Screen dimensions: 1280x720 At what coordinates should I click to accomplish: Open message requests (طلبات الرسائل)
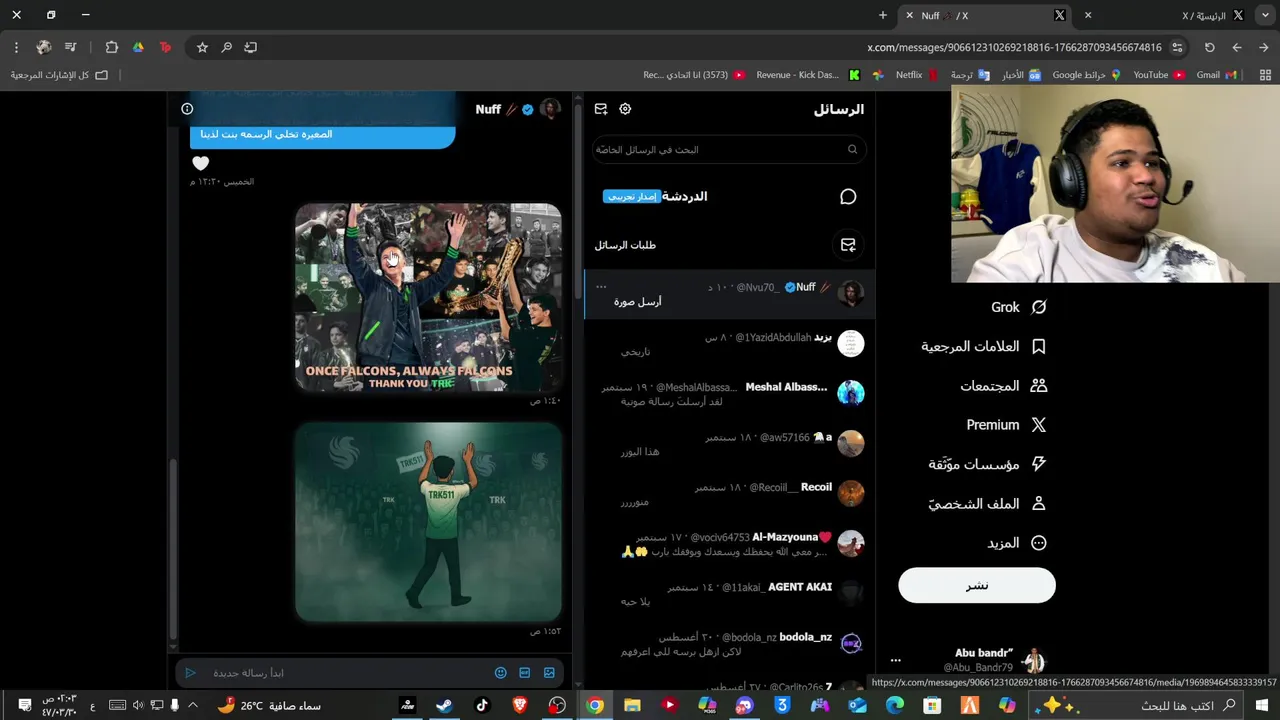click(729, 245)
